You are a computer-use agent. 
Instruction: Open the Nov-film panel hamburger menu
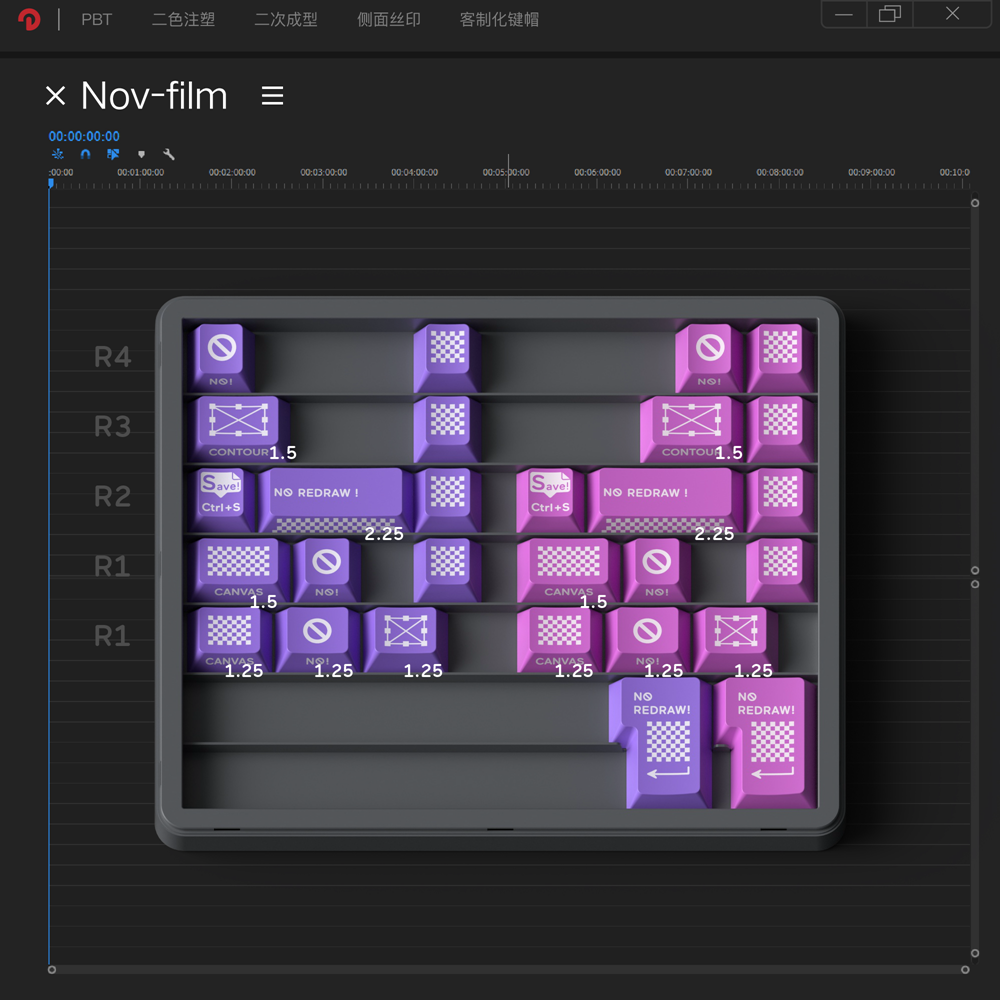pos(272,96)
